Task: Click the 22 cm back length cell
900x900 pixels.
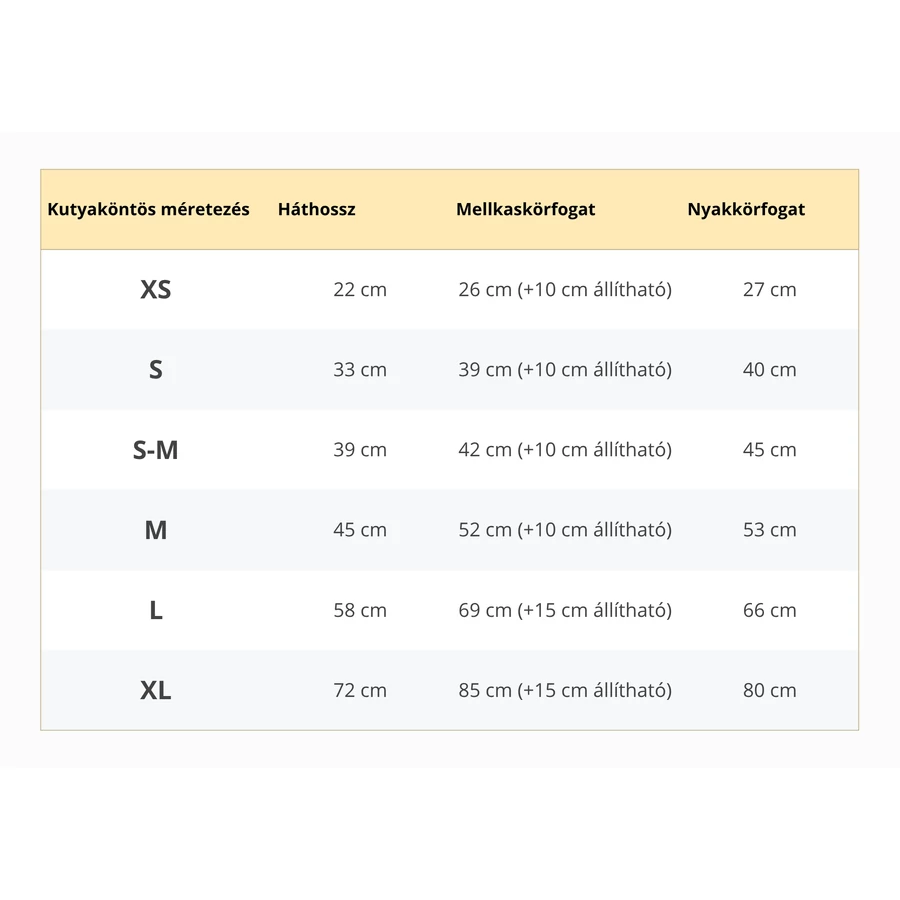Action: coord(360,289)
